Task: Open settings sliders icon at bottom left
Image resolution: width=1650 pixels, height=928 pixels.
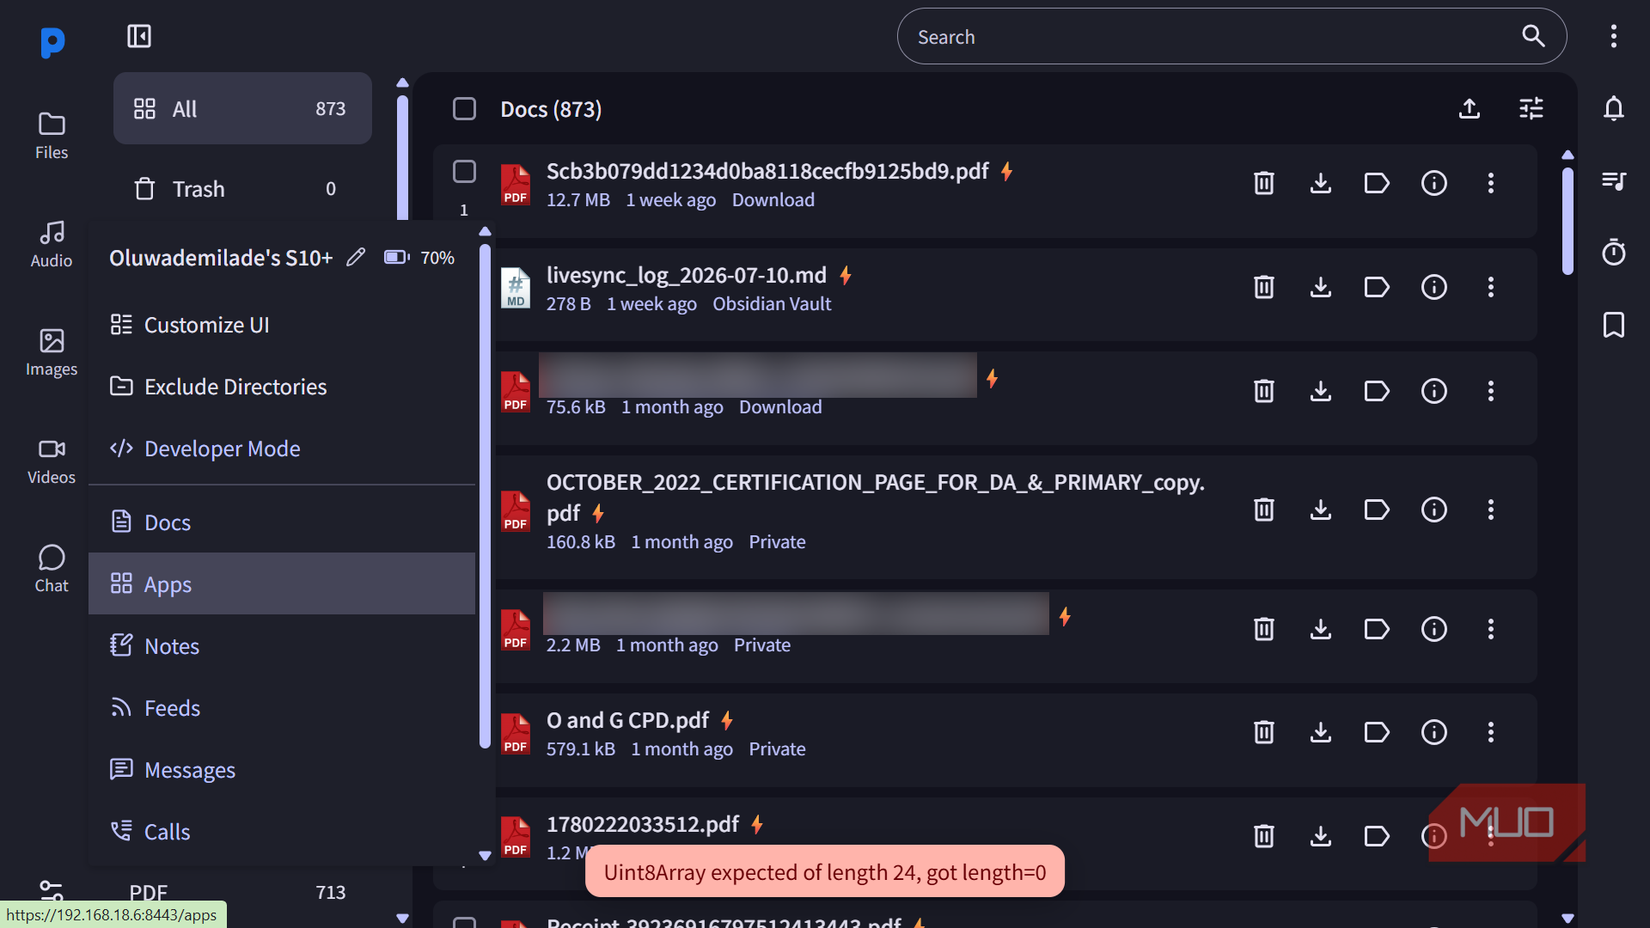Action: click(51, 889)
